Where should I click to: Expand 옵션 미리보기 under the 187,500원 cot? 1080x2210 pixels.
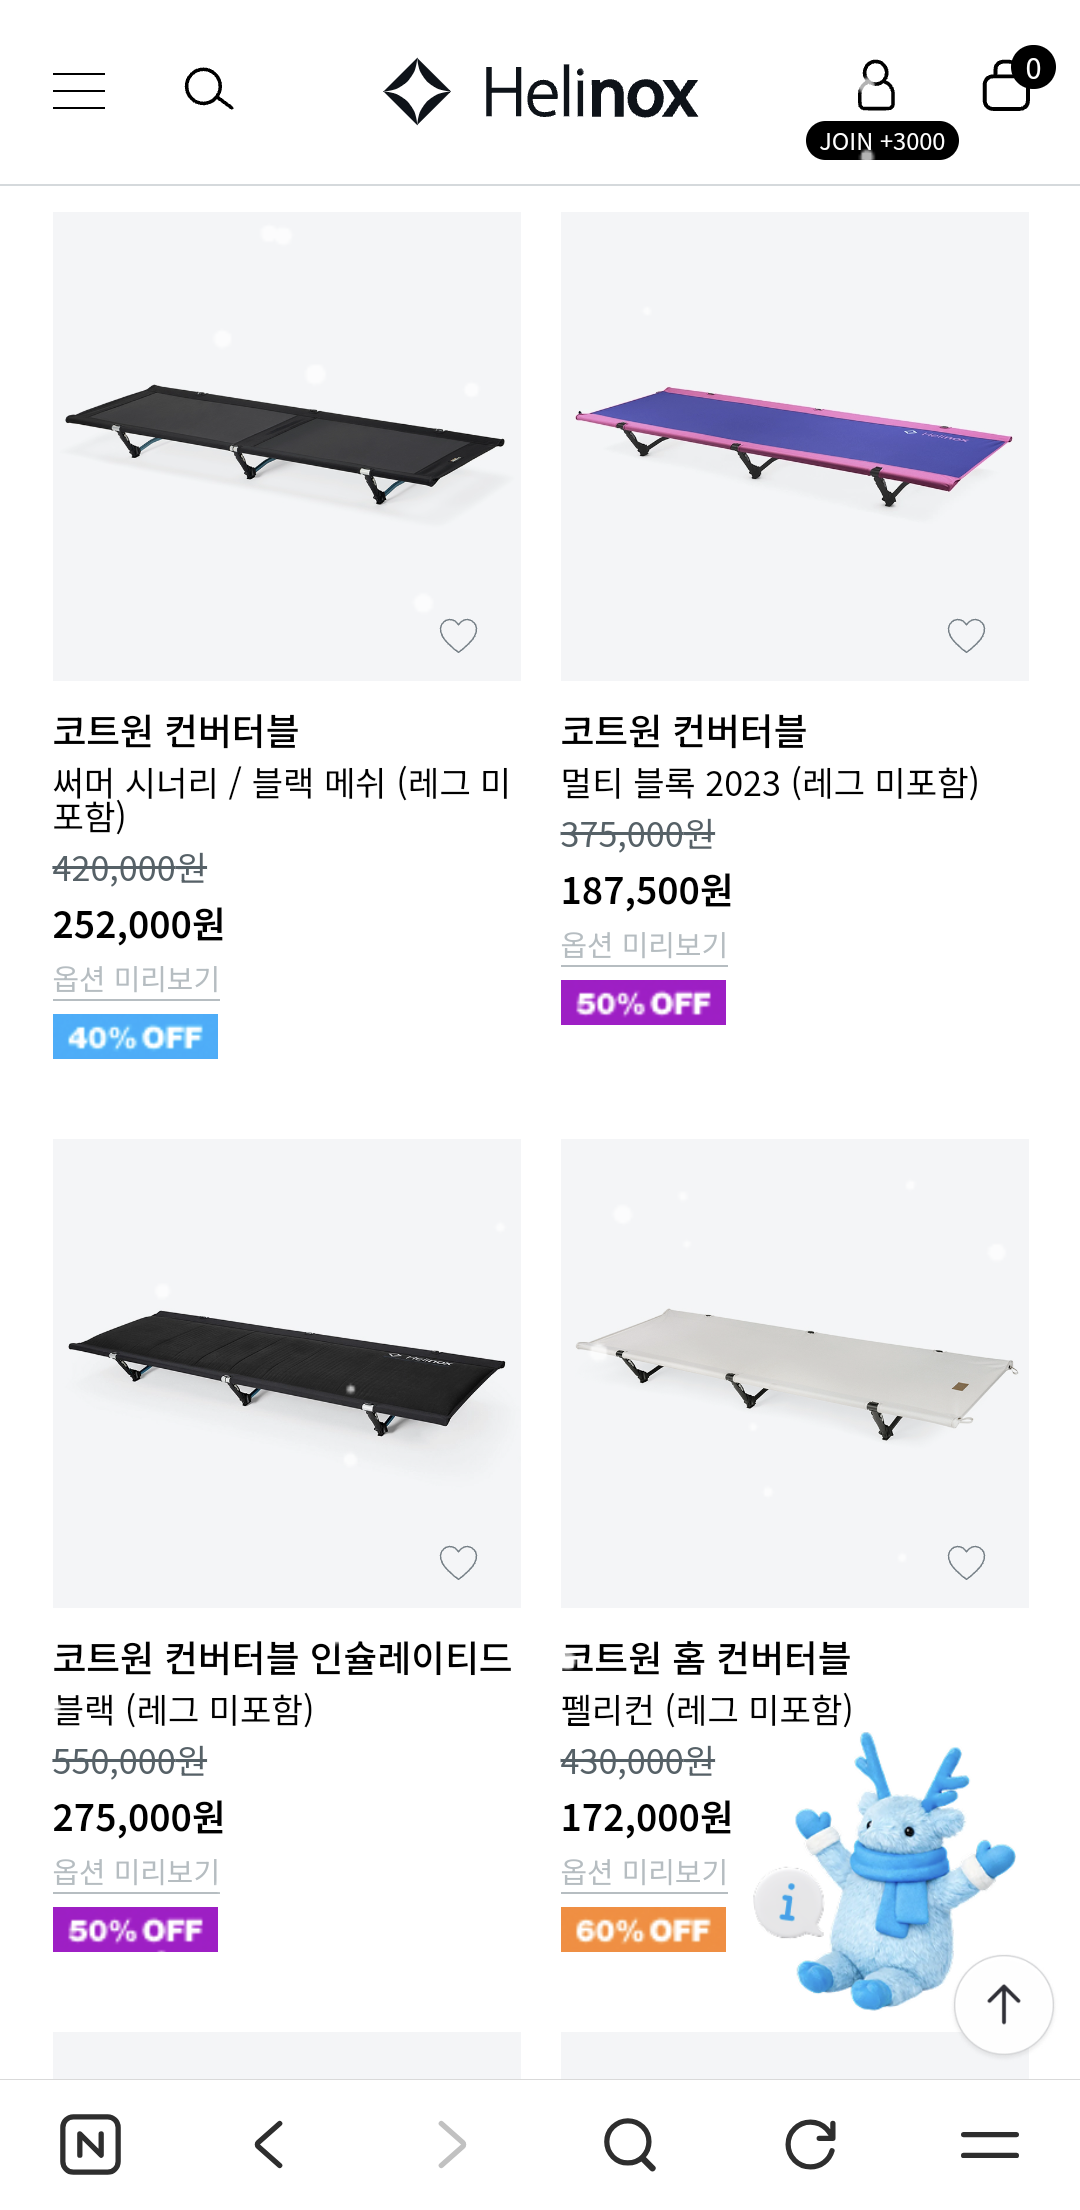point(644,945)
